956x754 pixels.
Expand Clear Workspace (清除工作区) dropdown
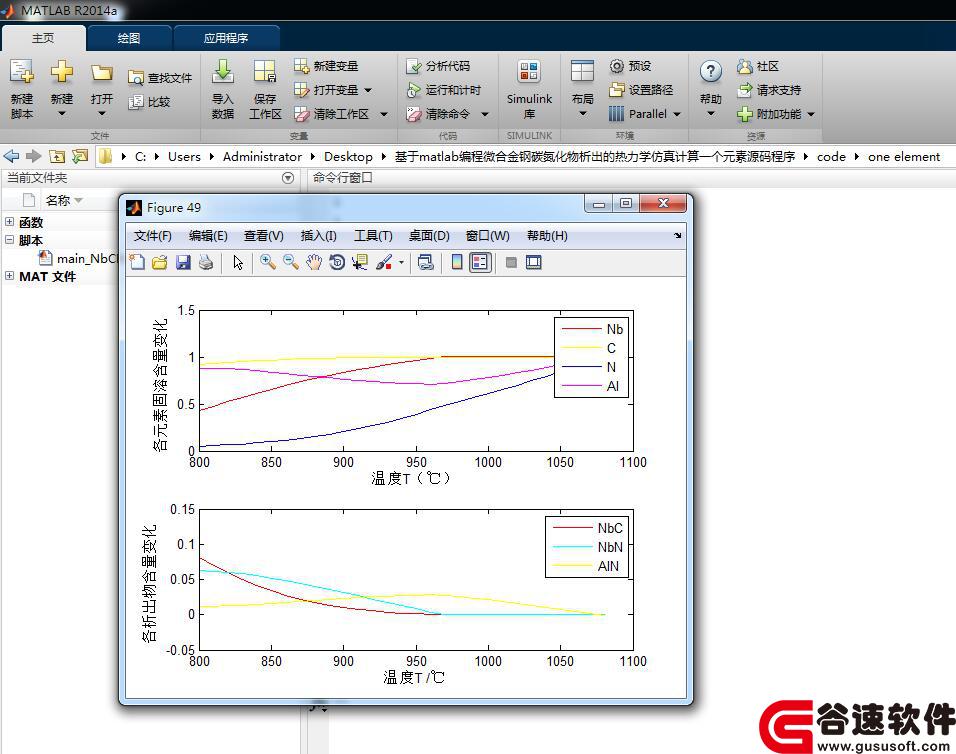click(384, 114)
